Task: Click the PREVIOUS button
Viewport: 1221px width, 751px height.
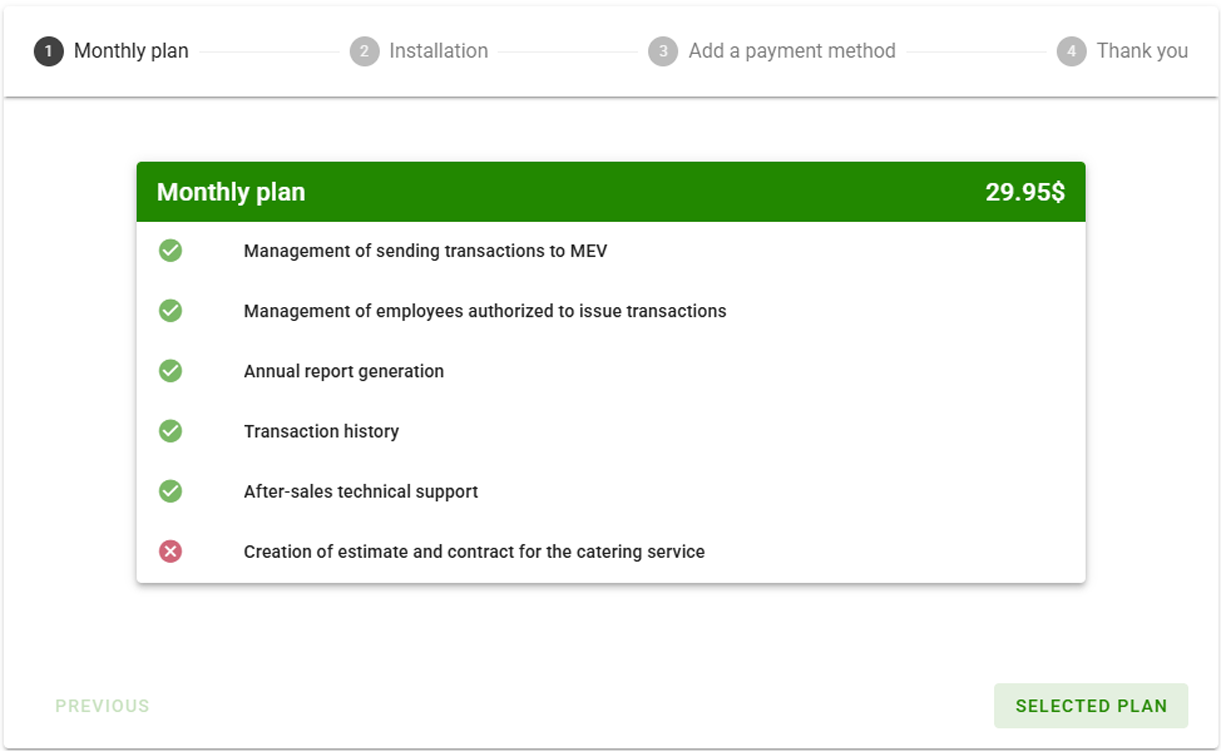Action: (x=102, y=706)
